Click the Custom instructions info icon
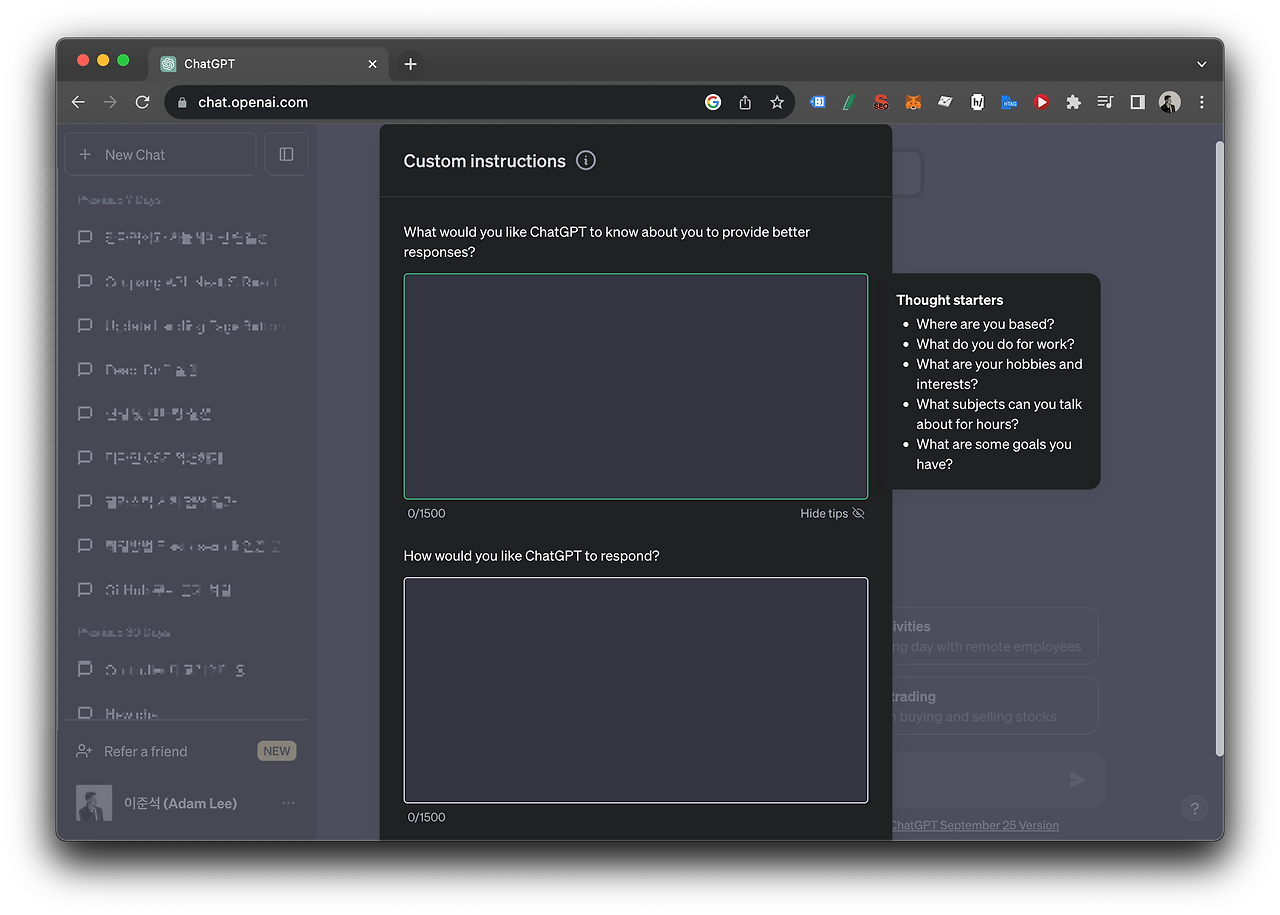1280x915 pixels. coord(586,160)
